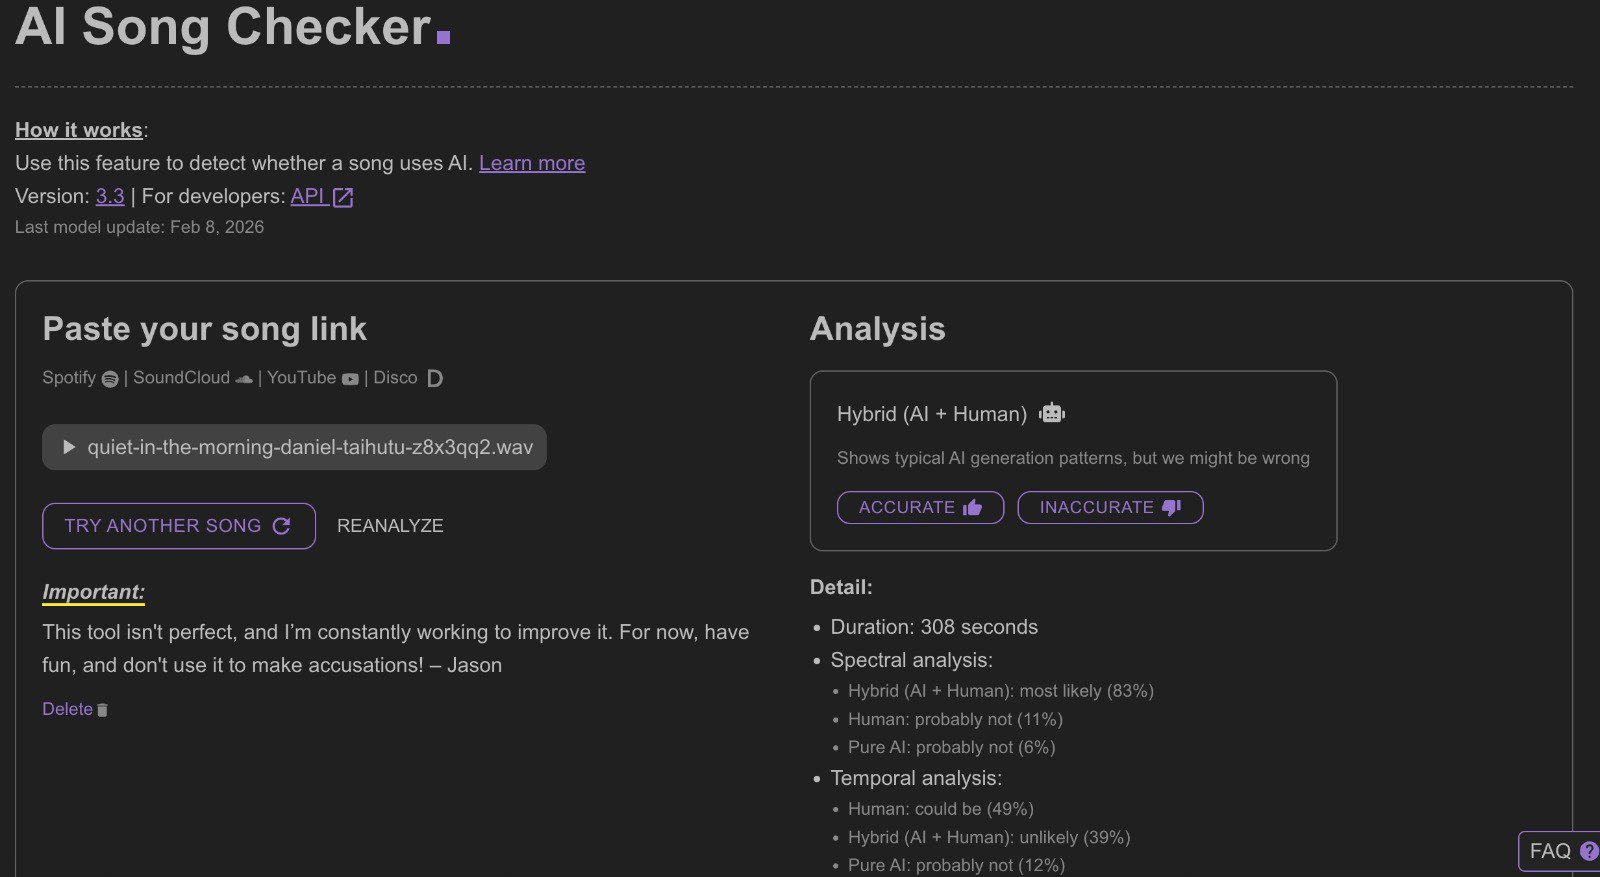Viewport: 1600px width, 877px height.
Task: Click 'Human: could be (49%)' line
Action: (x=941, y=809)
